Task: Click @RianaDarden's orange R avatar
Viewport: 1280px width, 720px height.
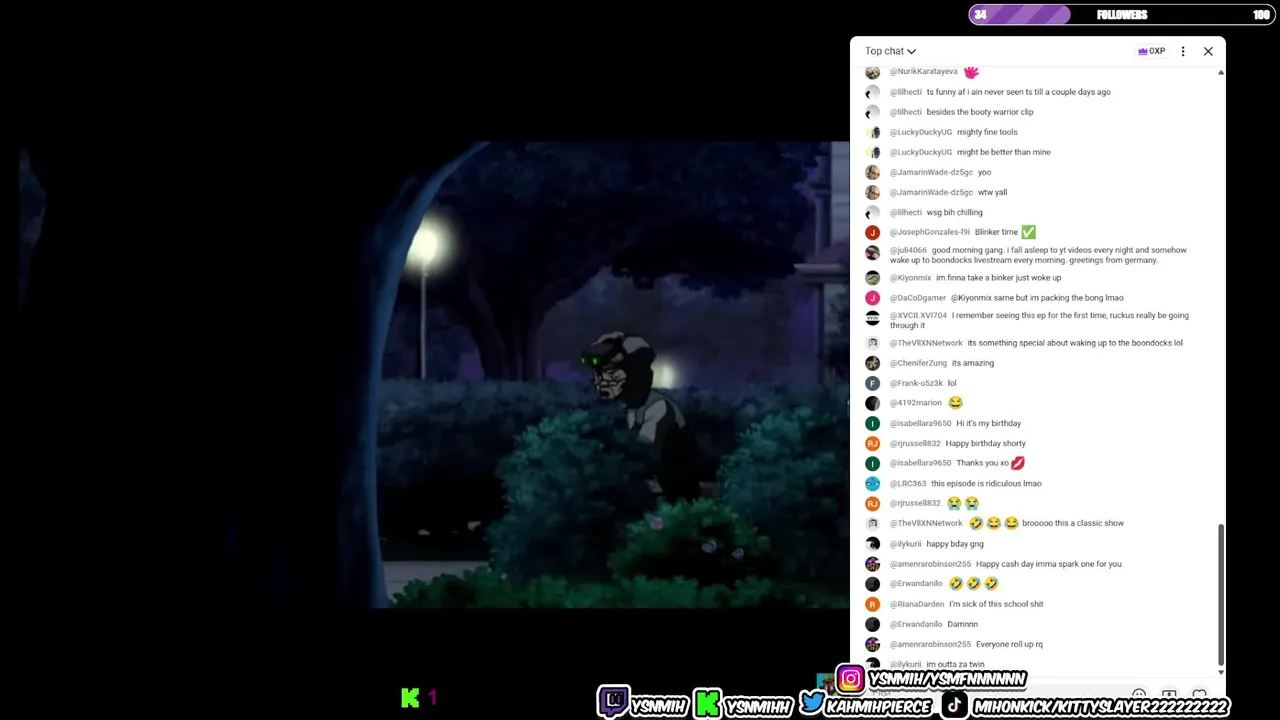Action: [873, 604]
